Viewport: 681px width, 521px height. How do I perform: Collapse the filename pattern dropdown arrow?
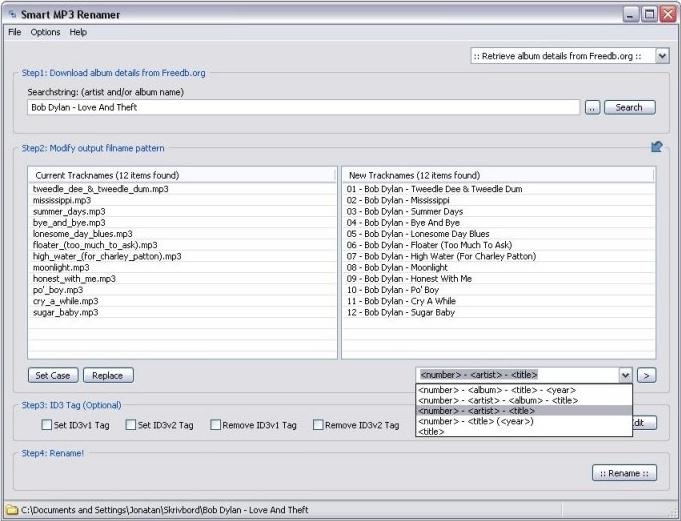point(625,375)
